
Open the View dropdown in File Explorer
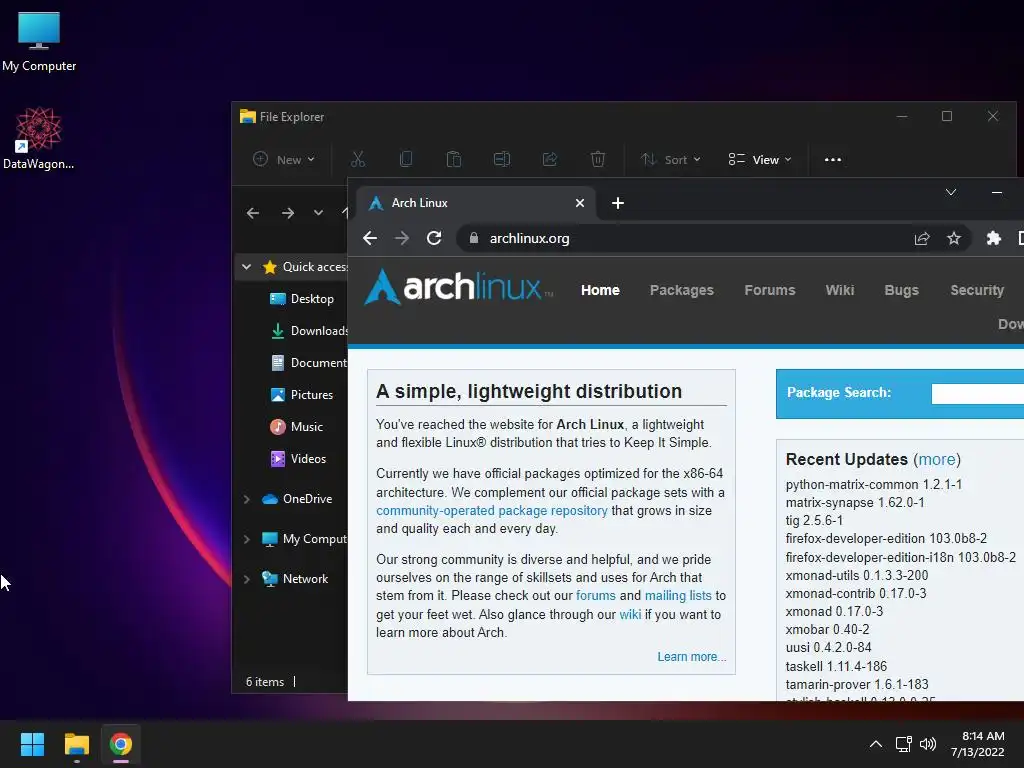click(x=760, y=159)
